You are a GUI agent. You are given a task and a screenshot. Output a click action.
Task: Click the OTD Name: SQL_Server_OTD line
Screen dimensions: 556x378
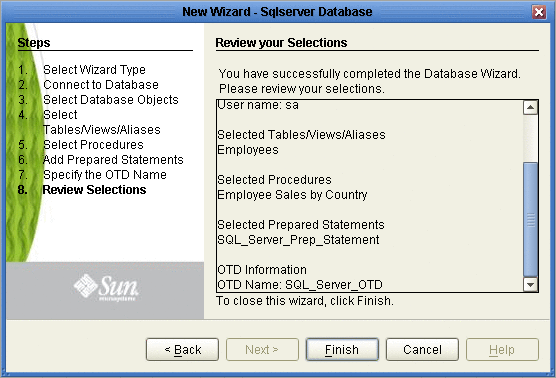[x=300, y=285]
